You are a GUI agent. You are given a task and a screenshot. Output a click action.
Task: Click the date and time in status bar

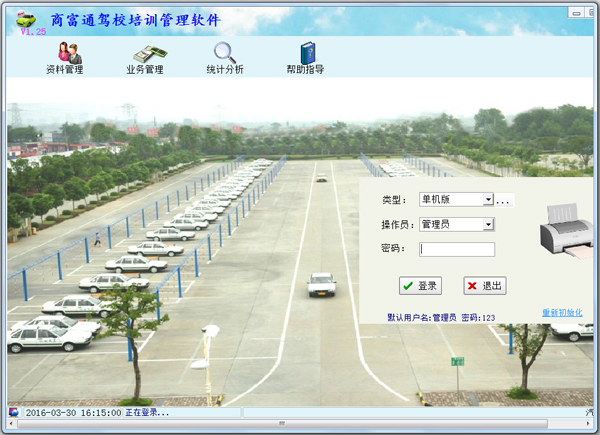tap(73, 412)
